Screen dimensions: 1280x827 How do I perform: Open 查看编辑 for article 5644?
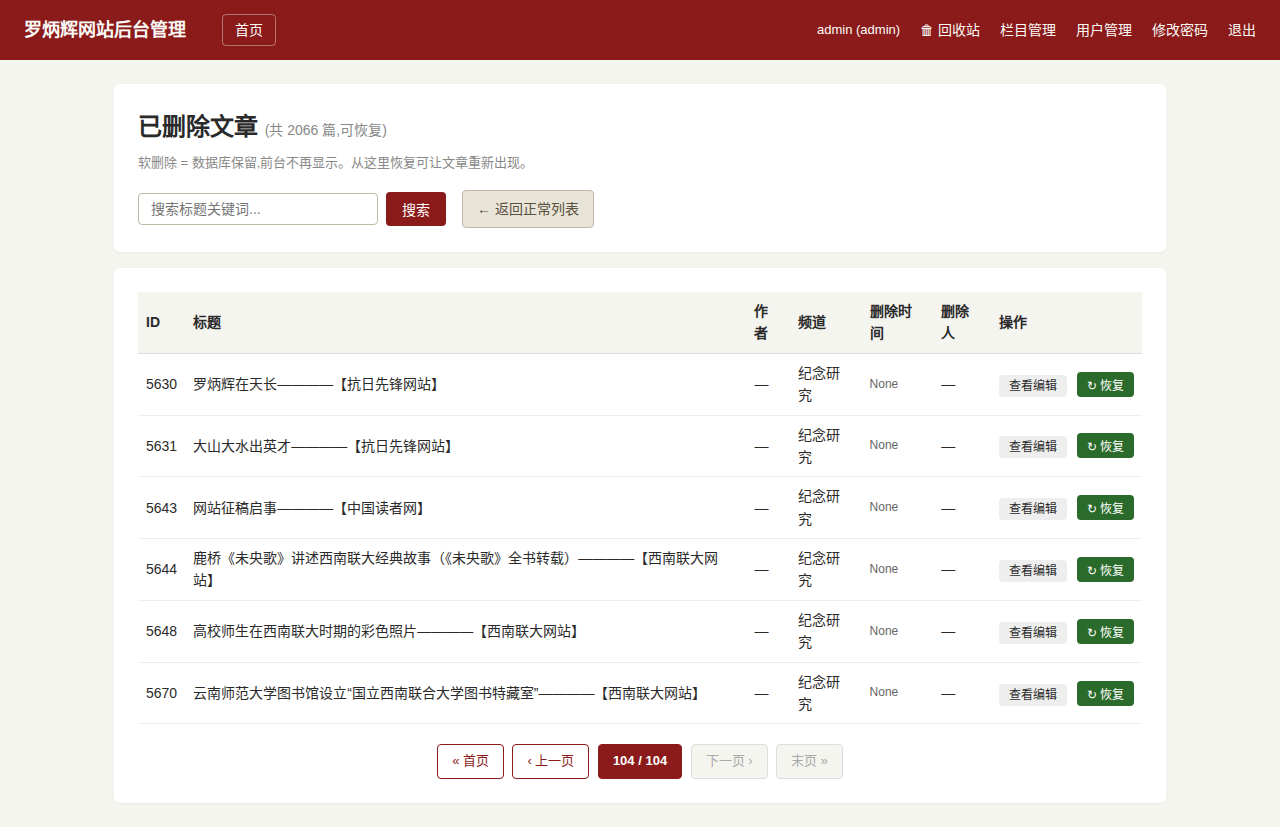pyautogui.click(x=1033, y=571)
